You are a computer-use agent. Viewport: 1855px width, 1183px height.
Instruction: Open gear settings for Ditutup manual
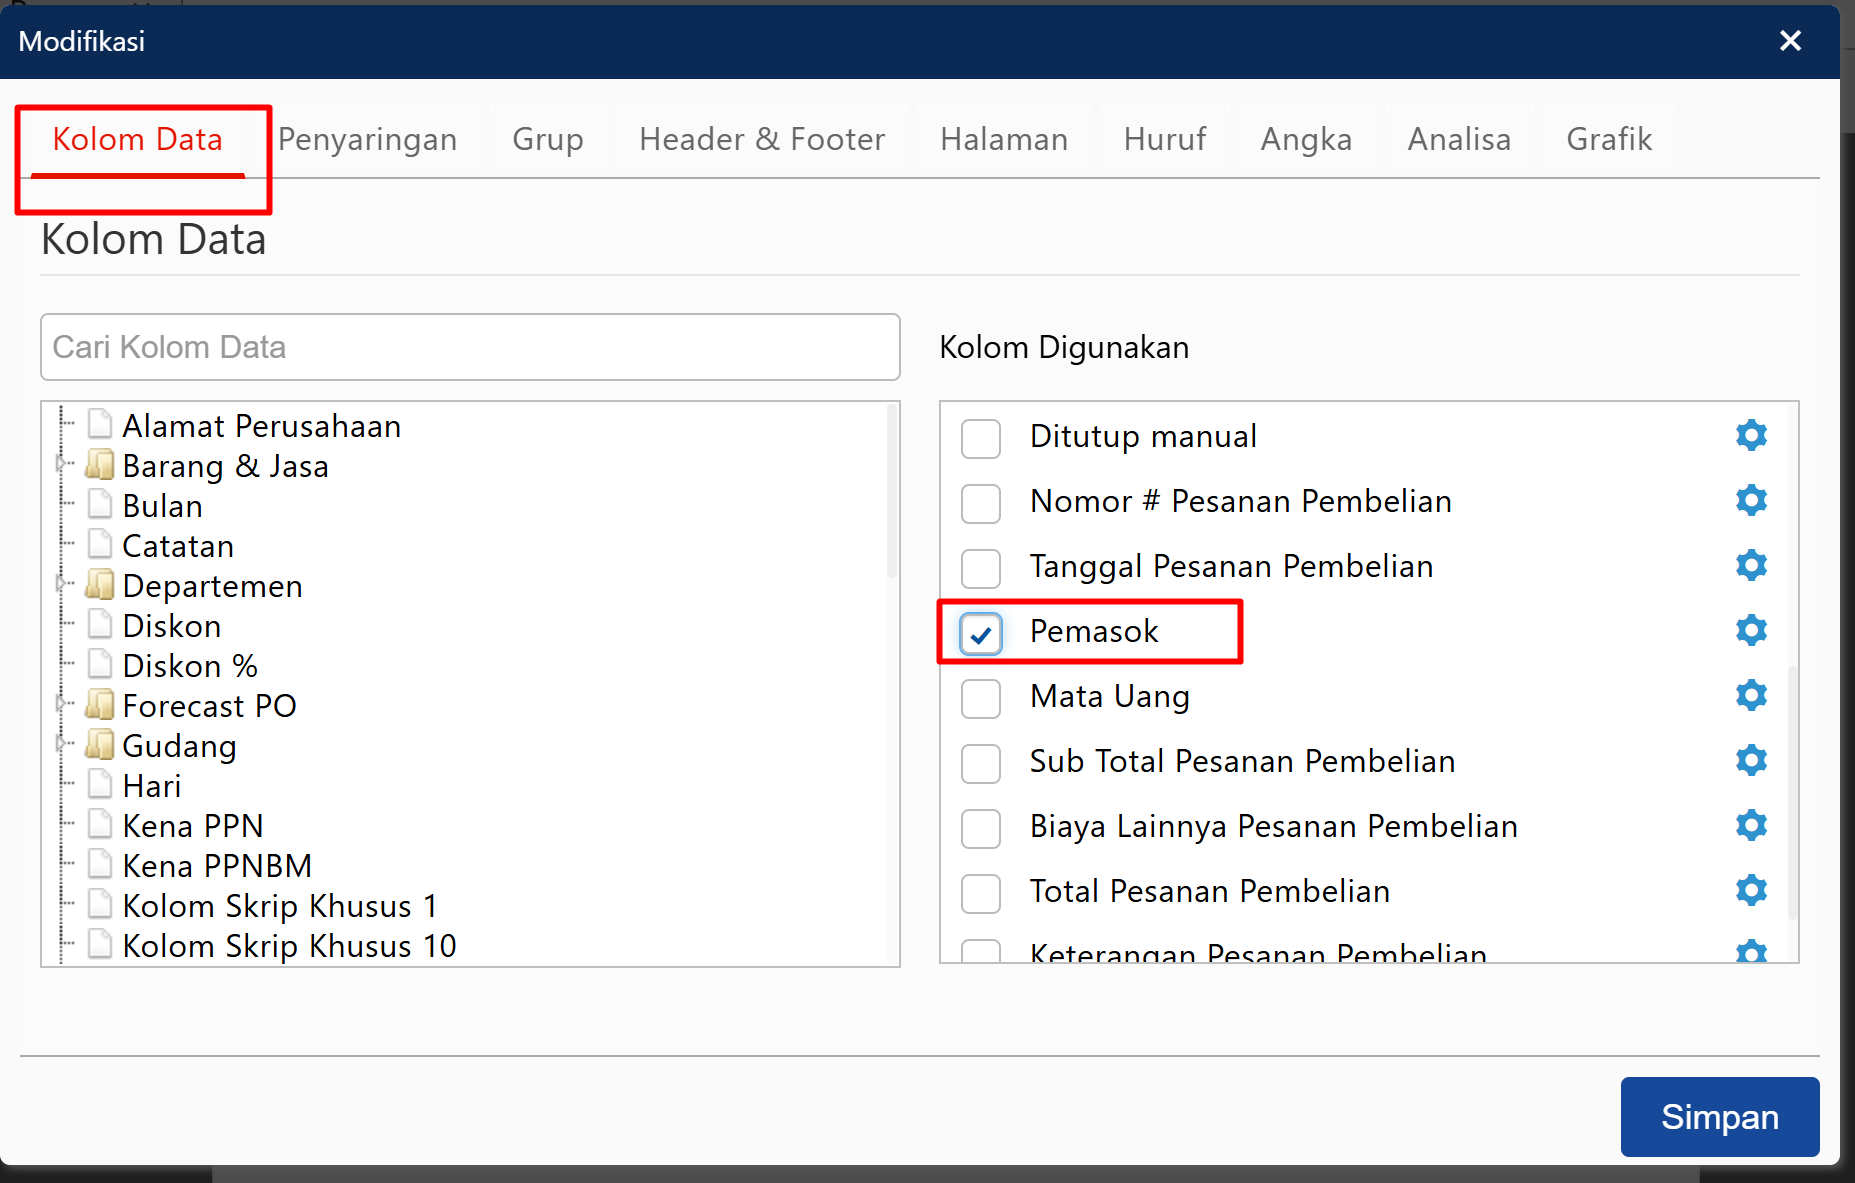click(x=1750, y=436)
